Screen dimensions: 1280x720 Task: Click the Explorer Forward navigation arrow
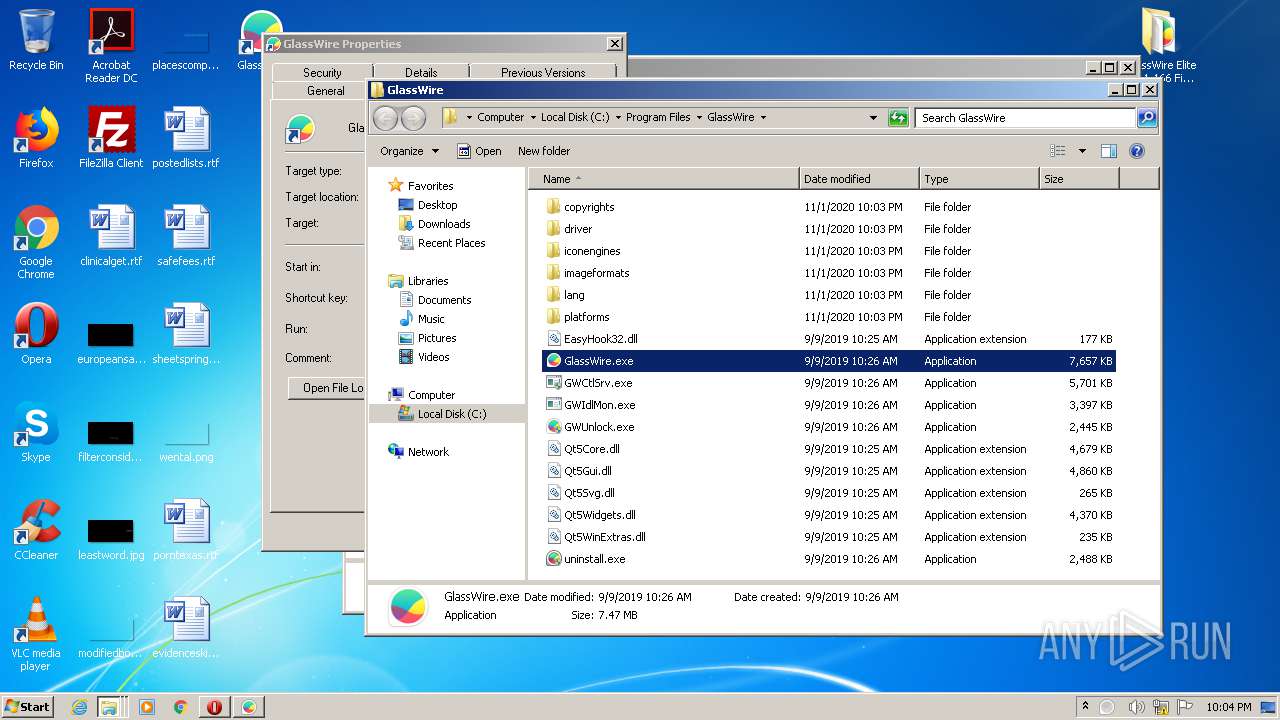413,118
